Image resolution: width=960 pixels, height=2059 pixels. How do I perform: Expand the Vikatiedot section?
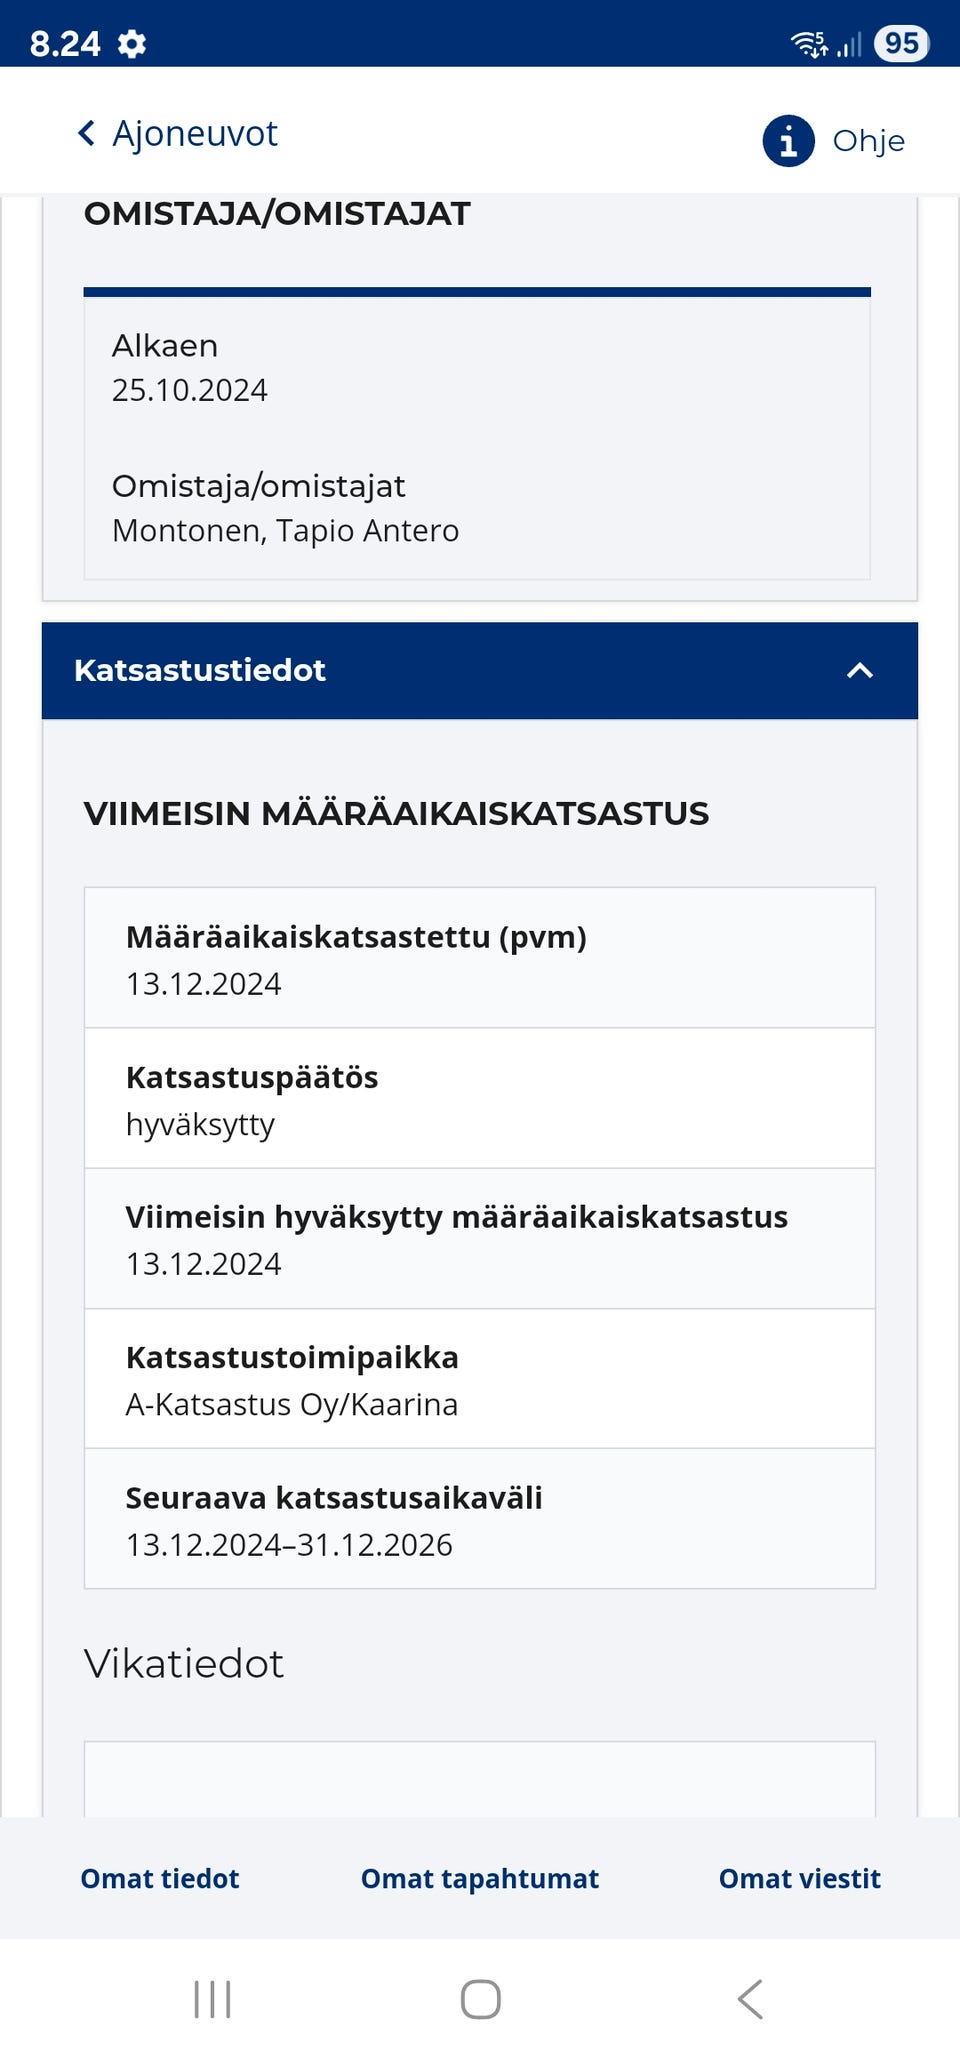(x=185, y=1663)
